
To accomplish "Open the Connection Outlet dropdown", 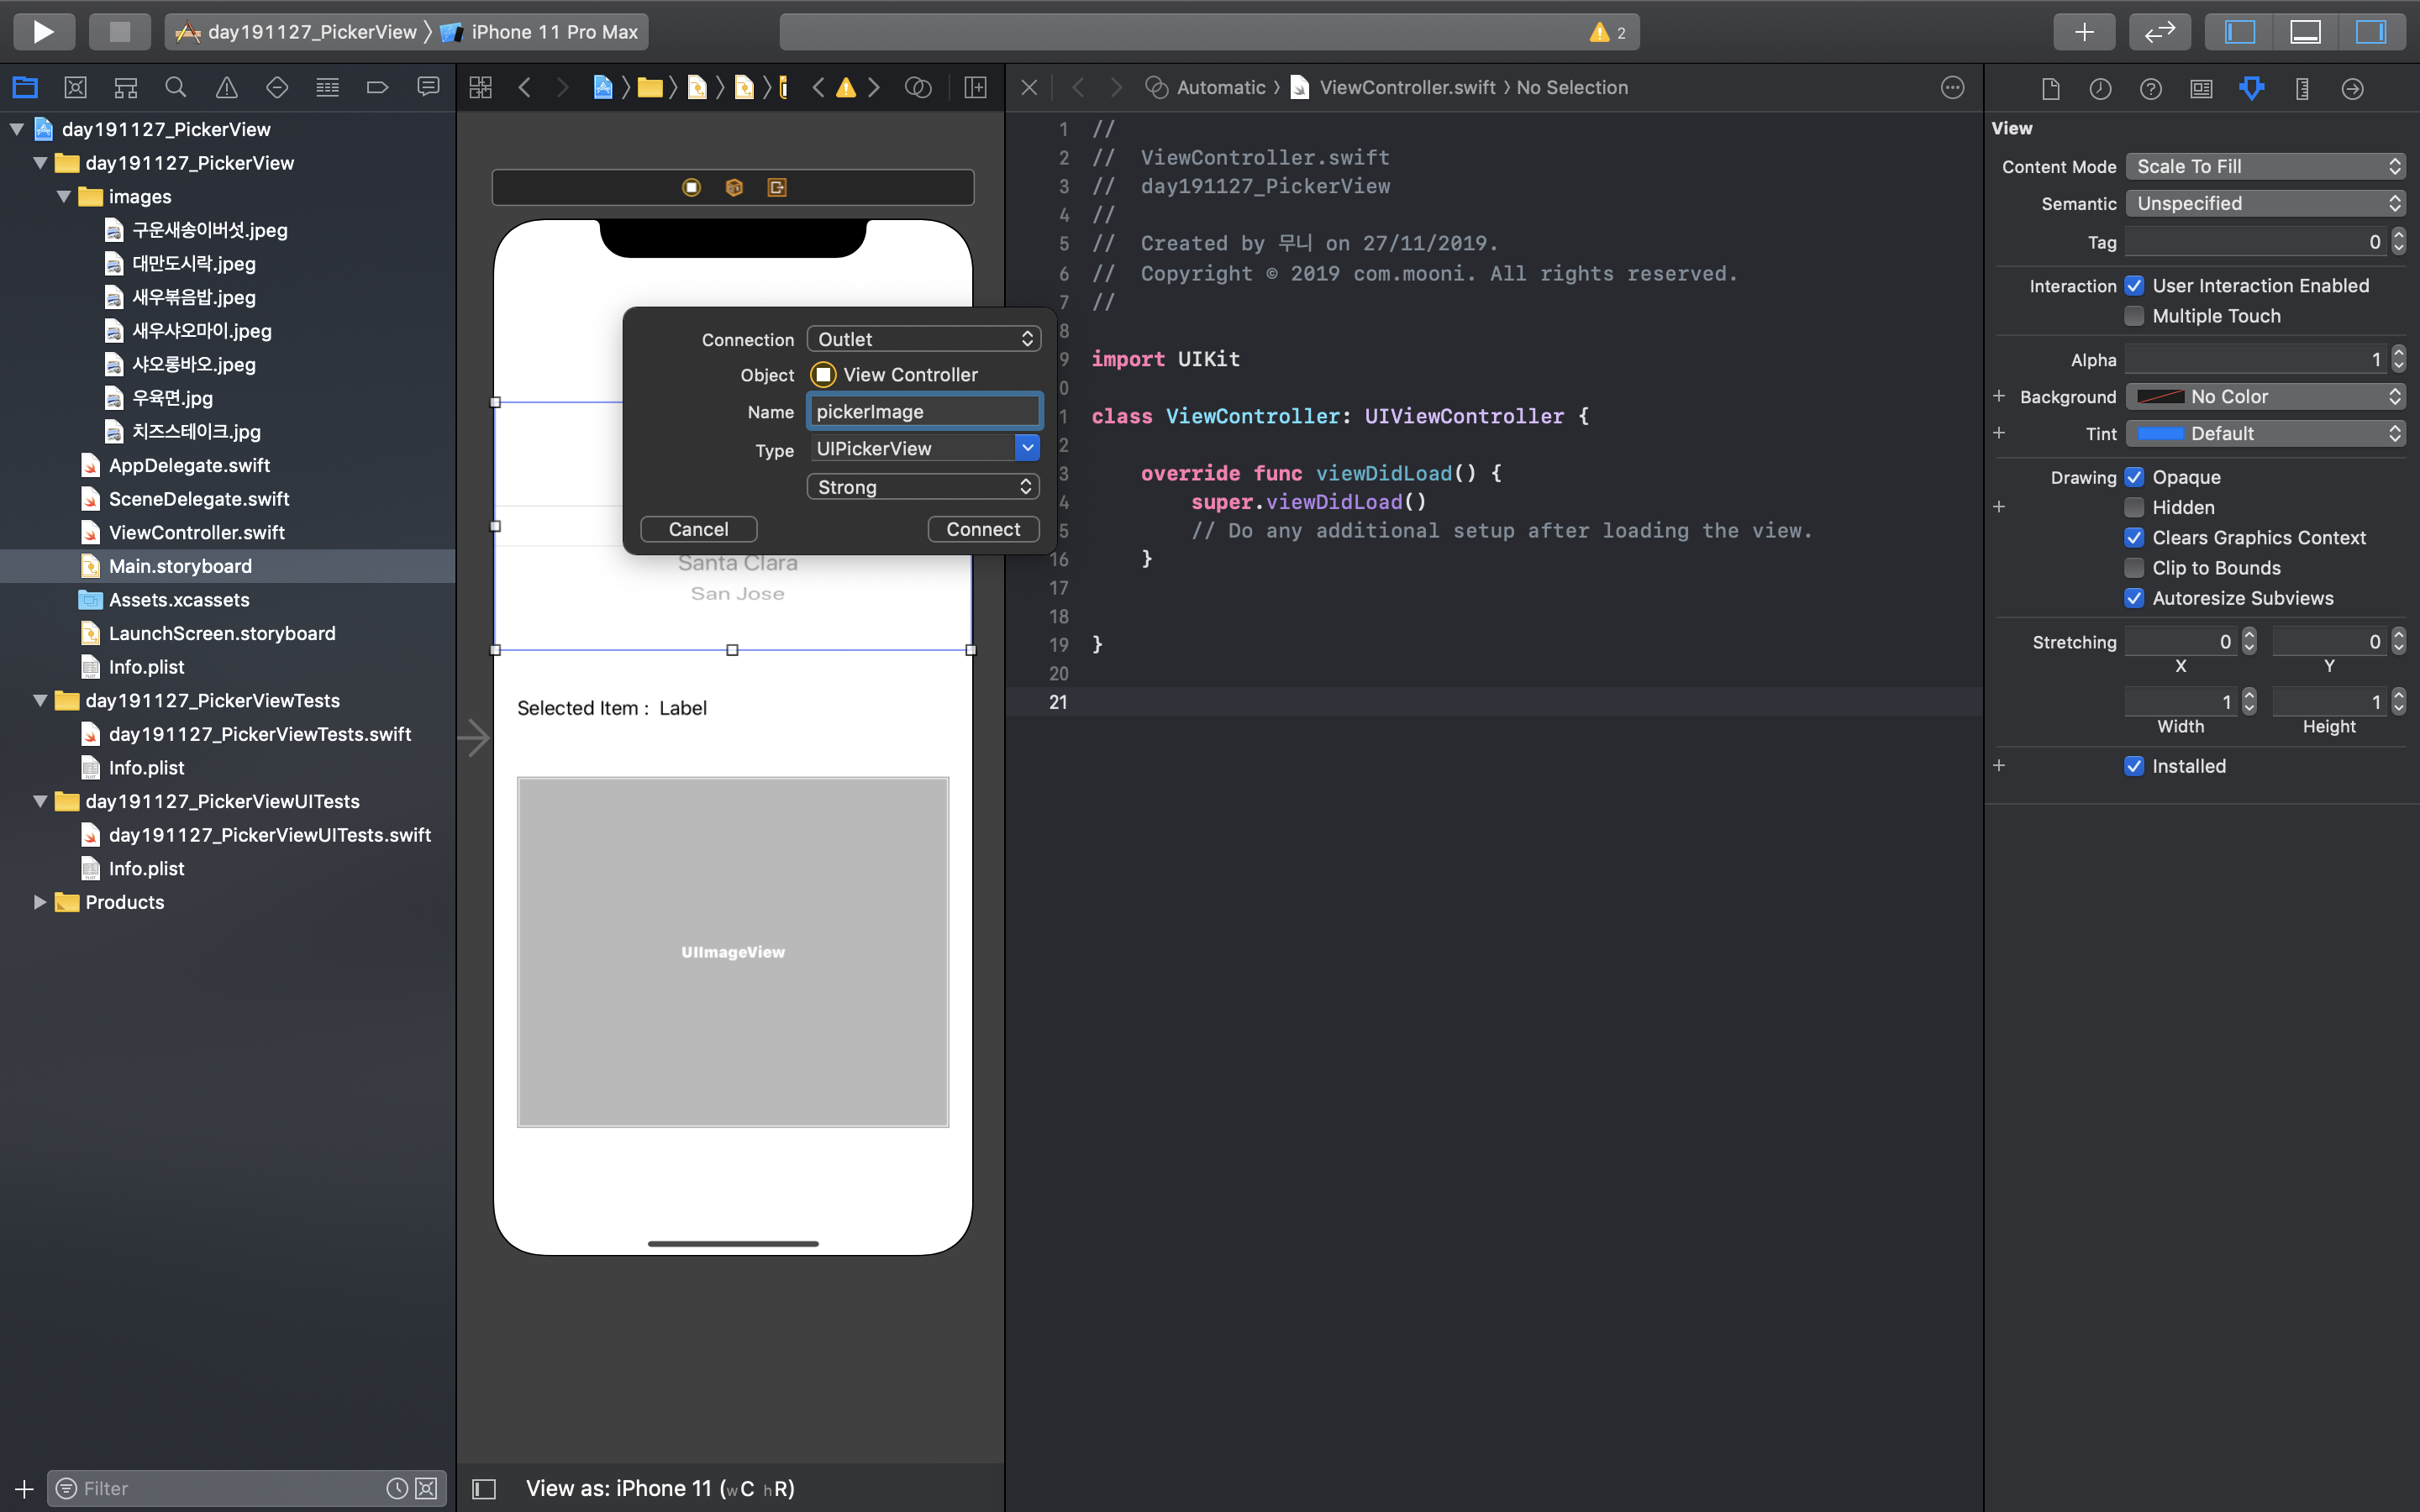I will [923, 339].
